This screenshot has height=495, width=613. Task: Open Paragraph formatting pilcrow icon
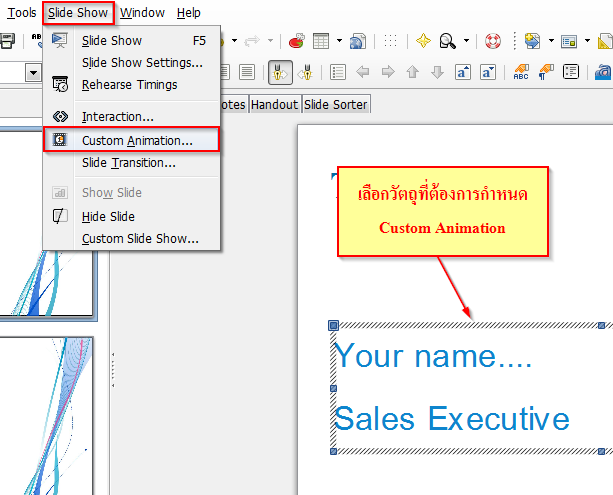[x=546, y=72]
